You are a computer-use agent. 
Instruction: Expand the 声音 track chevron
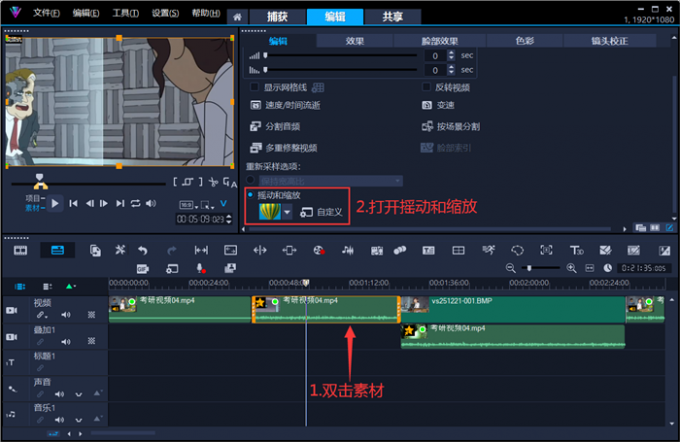(x=78, y=394)
